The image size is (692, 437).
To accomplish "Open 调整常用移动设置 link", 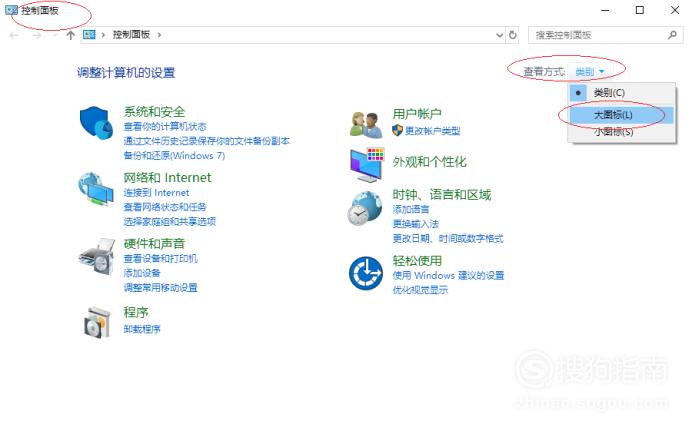I will pos(161,287).
